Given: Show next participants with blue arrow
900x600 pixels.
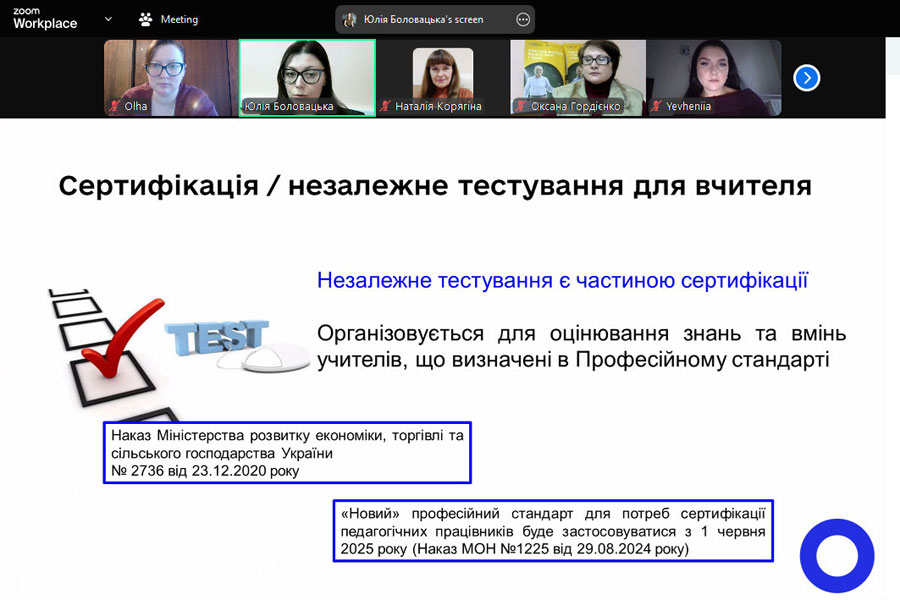Looking at the screenshot, I should point(806,78).
